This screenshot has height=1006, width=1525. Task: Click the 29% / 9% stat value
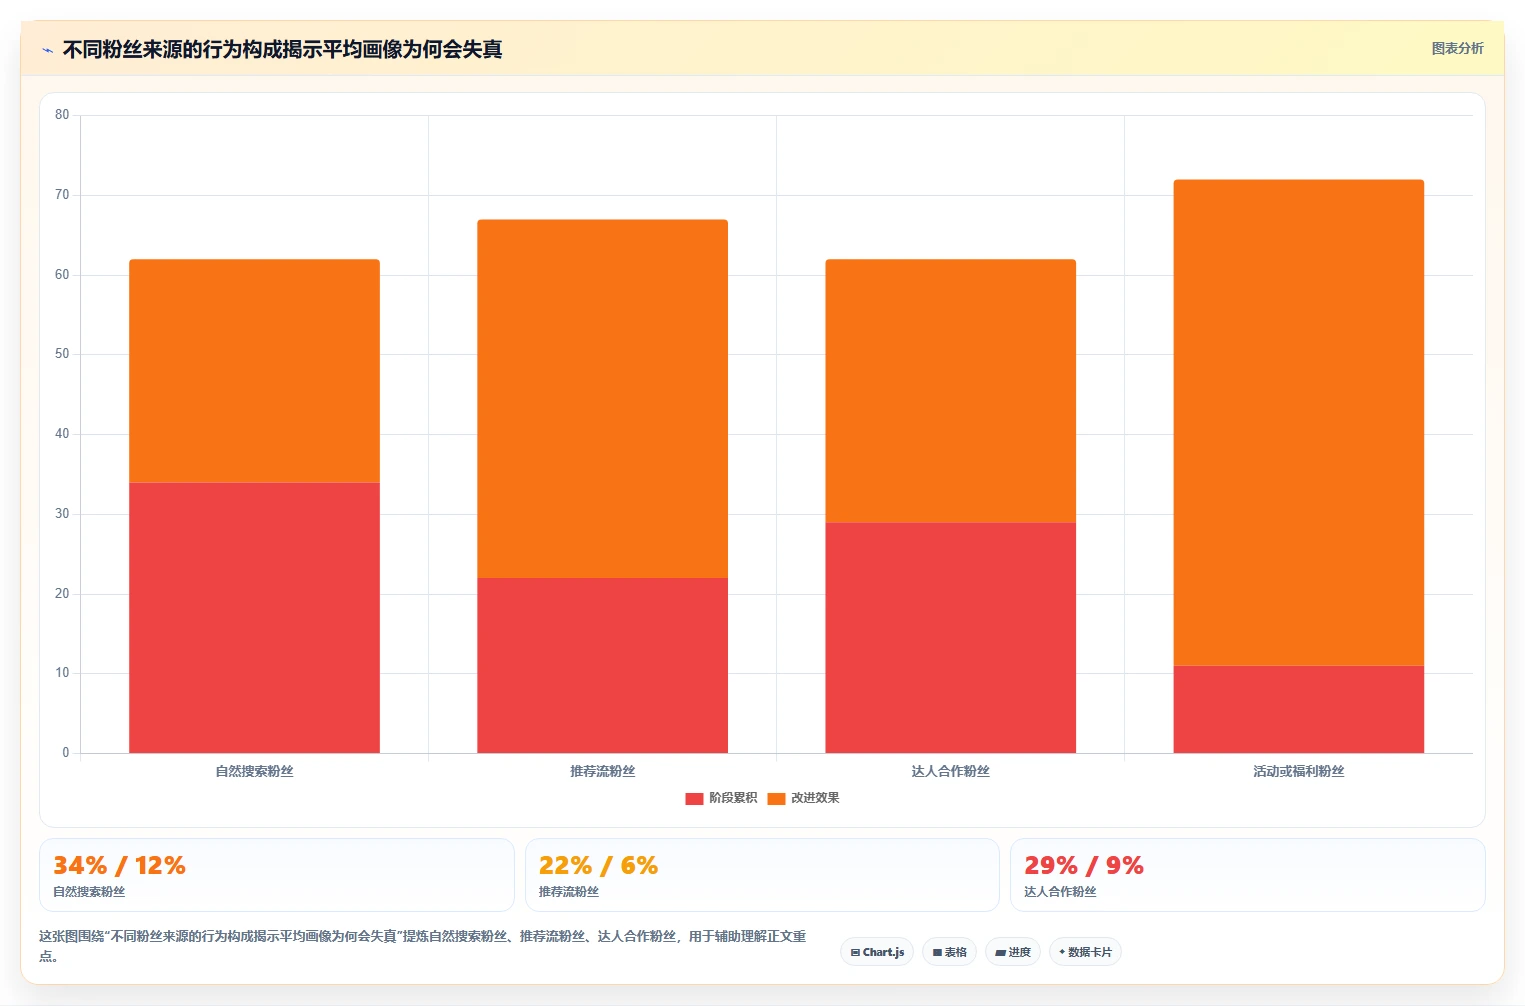pyautogui.click(x=1084, y=865)
